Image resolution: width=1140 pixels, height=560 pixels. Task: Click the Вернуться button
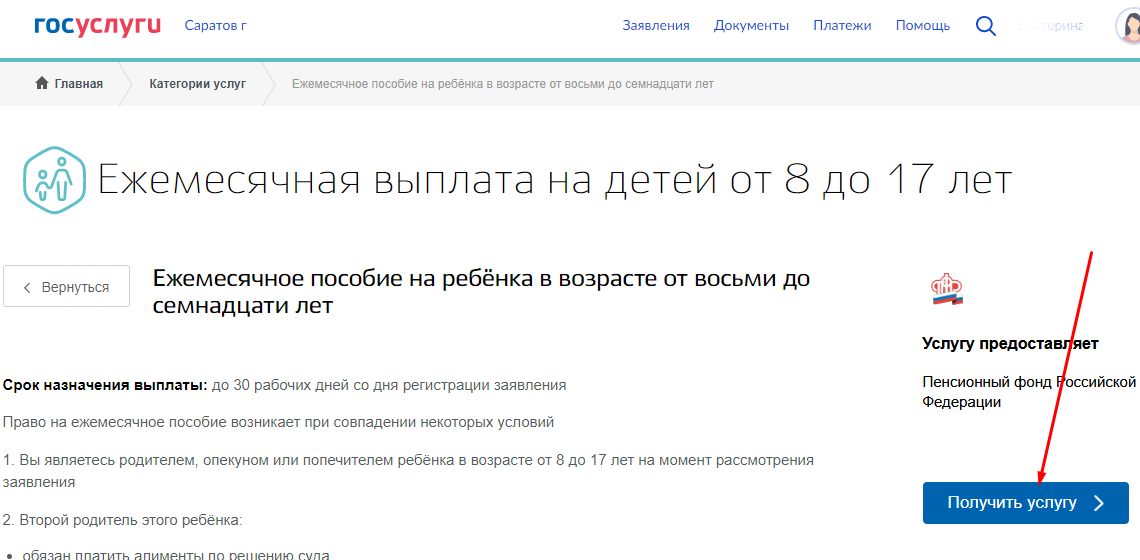66,287
